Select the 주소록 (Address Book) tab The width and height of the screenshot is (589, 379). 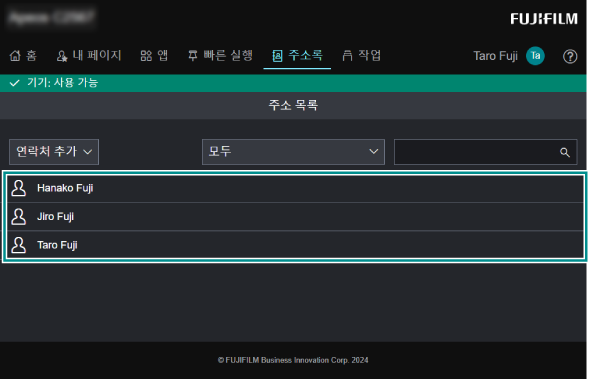pyautogui.click(x=297, y=56)
